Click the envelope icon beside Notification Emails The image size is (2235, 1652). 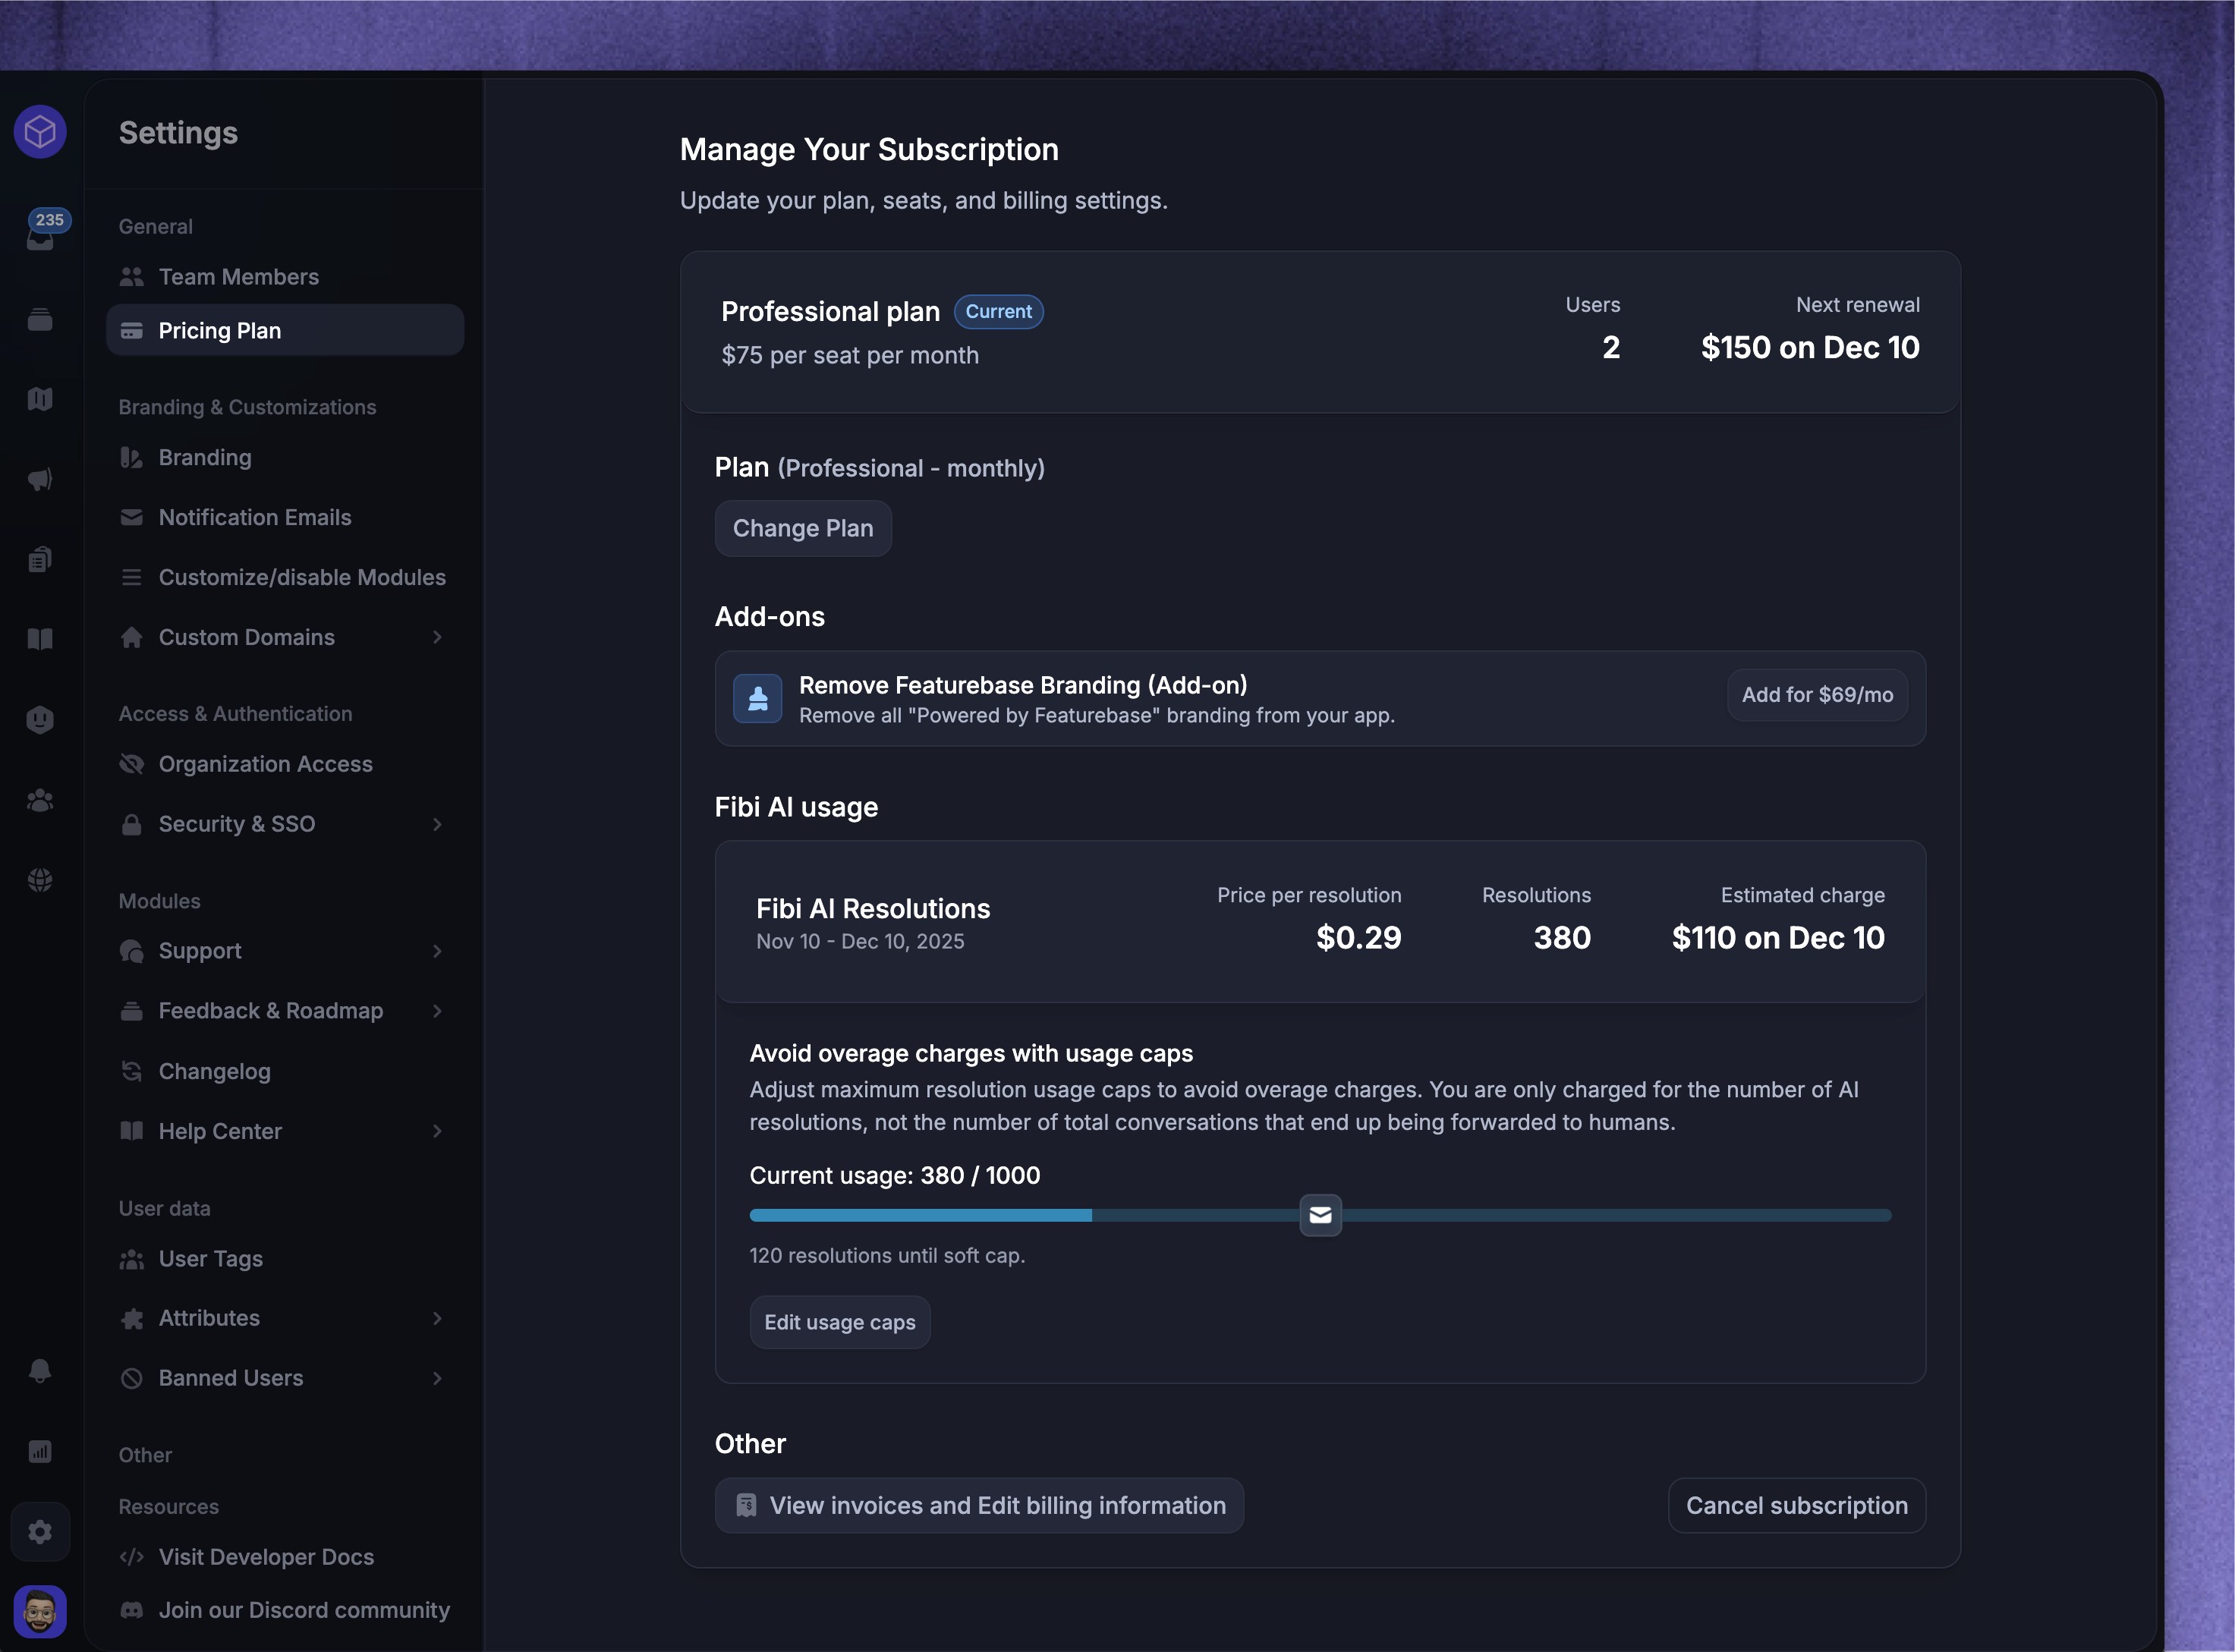131,517
